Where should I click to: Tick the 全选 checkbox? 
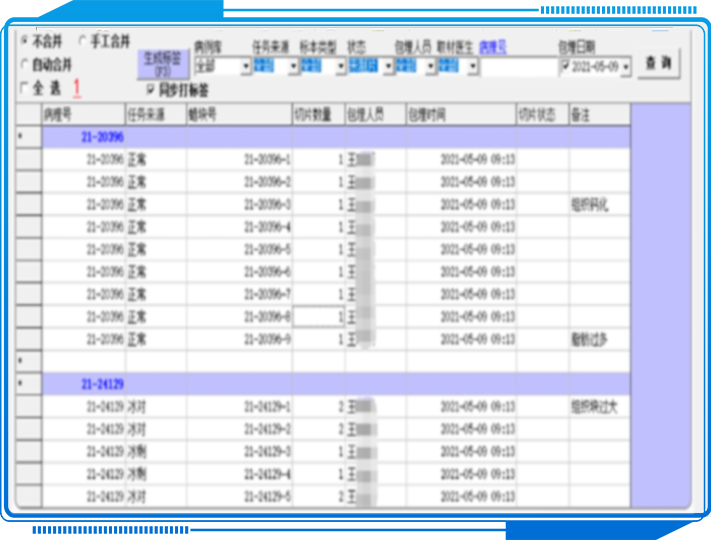point(25,87)
